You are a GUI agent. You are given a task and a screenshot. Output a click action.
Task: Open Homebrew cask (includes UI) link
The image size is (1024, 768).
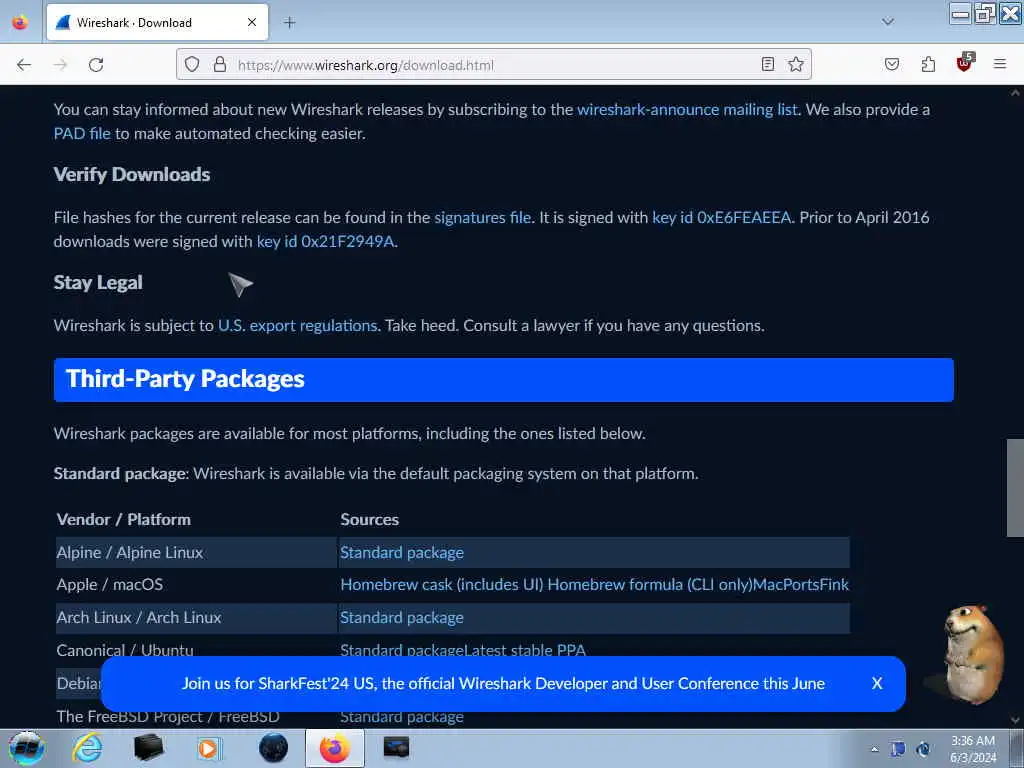pyautogui.click(x=441, y=584)
